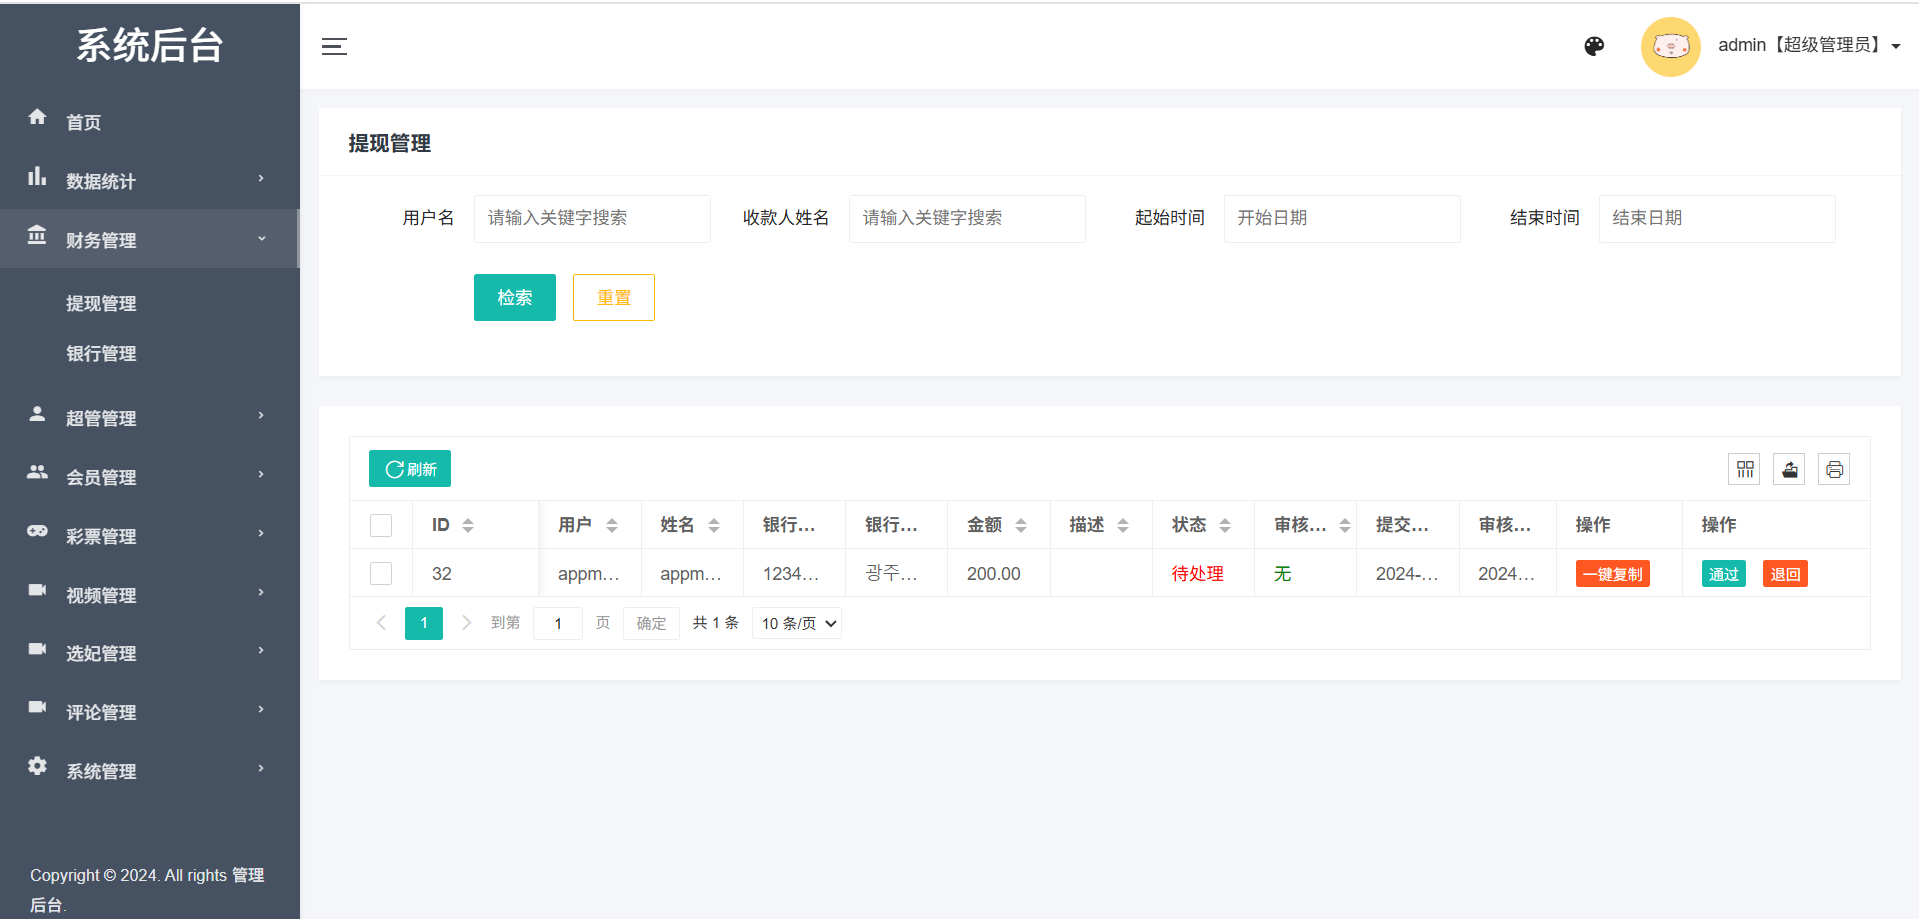Sort the 金额 column using arrows
Image resolution: width=1919 pixels, height=919 pixels.
(x=1021, y=525)
